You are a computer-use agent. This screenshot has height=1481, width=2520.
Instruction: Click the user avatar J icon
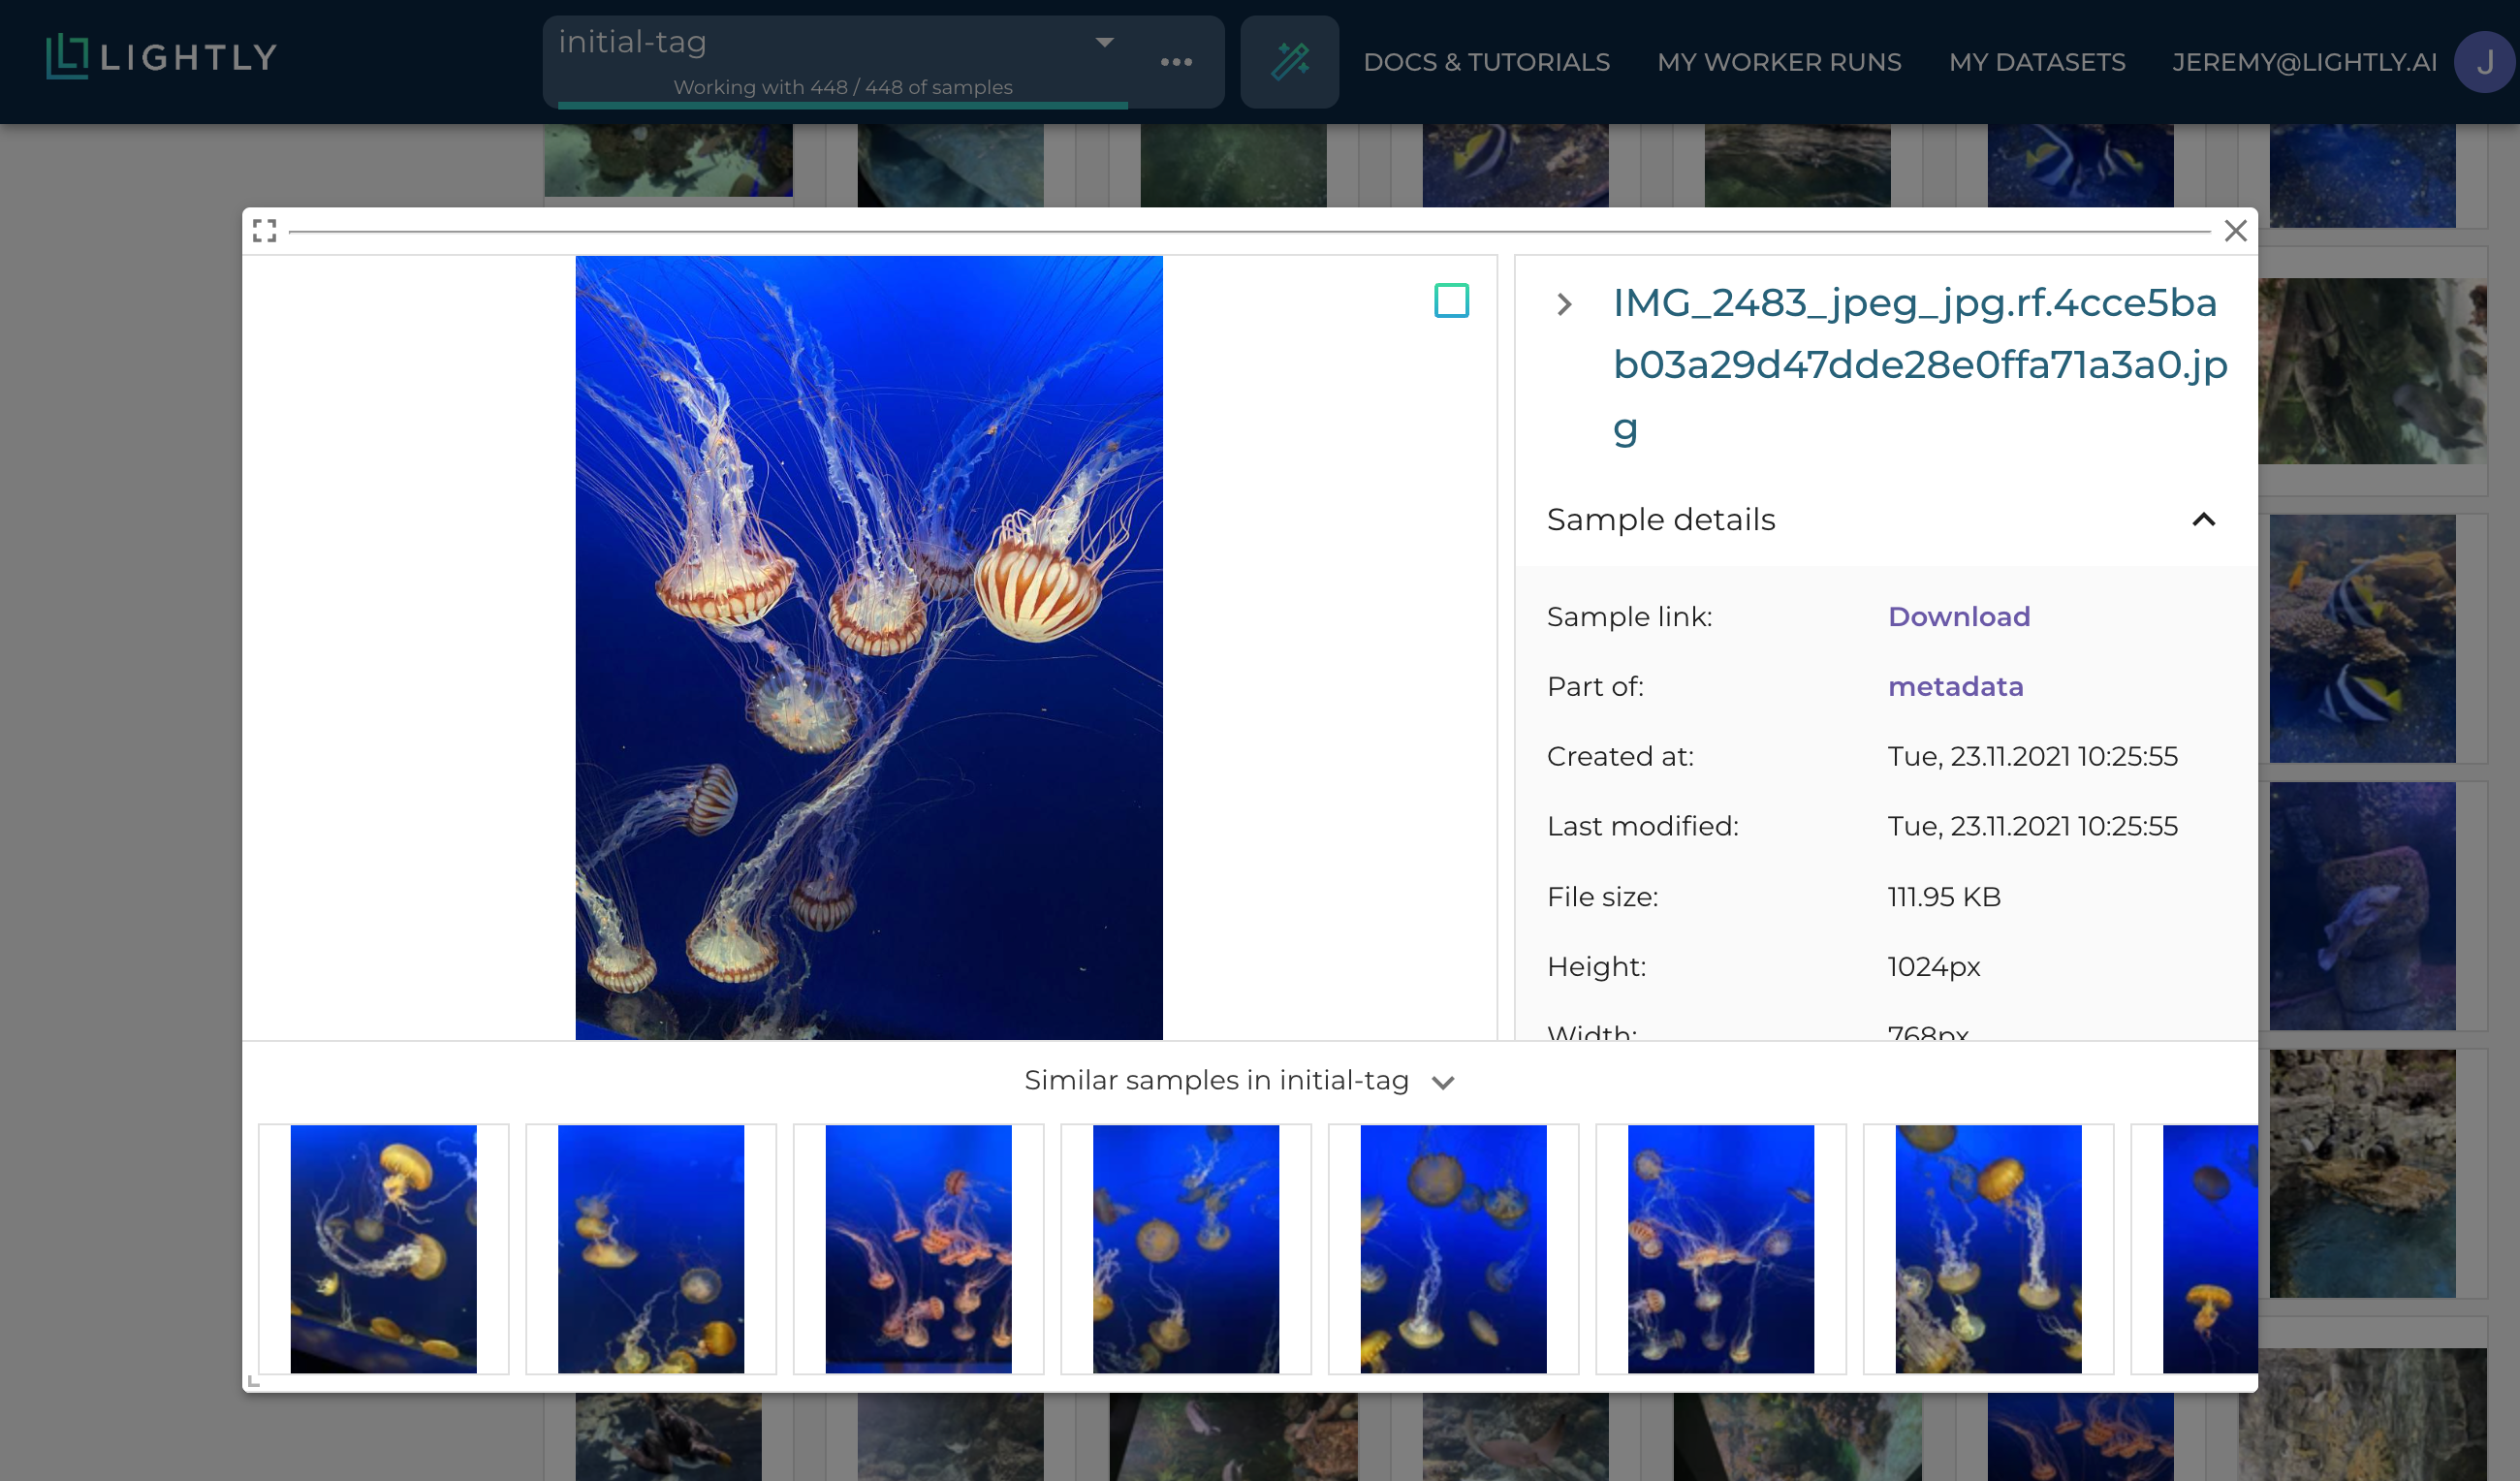point(2485,62)
